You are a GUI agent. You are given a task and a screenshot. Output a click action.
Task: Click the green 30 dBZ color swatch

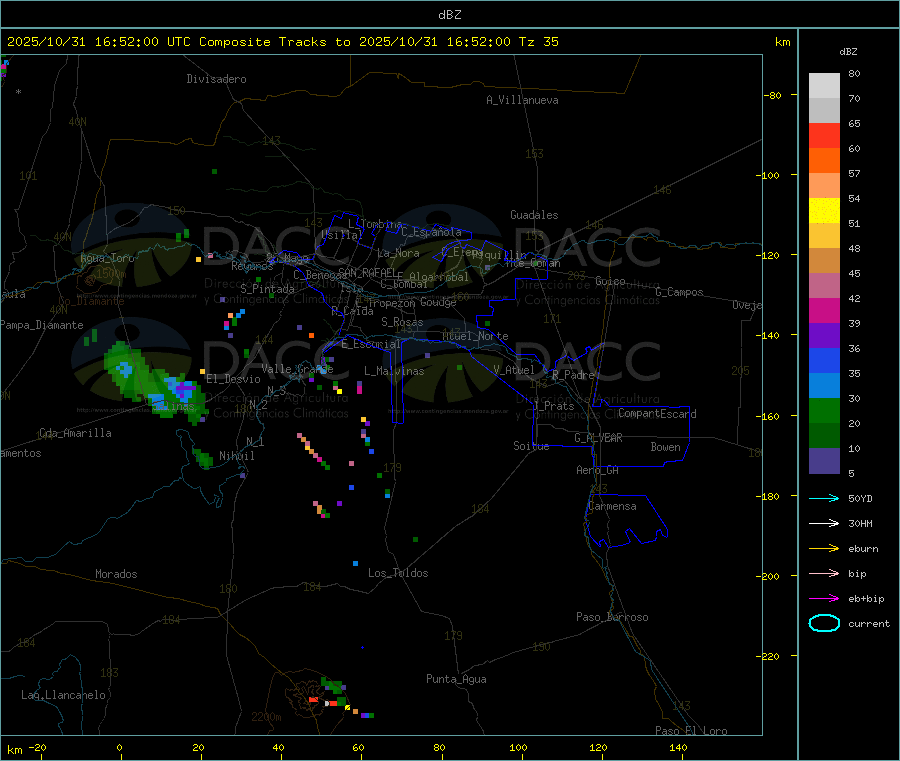tap(824, 410)
